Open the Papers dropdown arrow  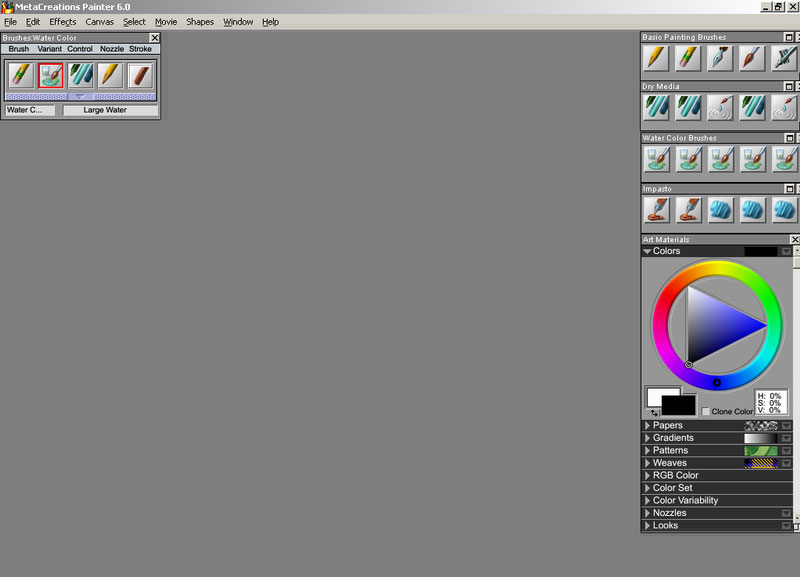coord(786,425)
